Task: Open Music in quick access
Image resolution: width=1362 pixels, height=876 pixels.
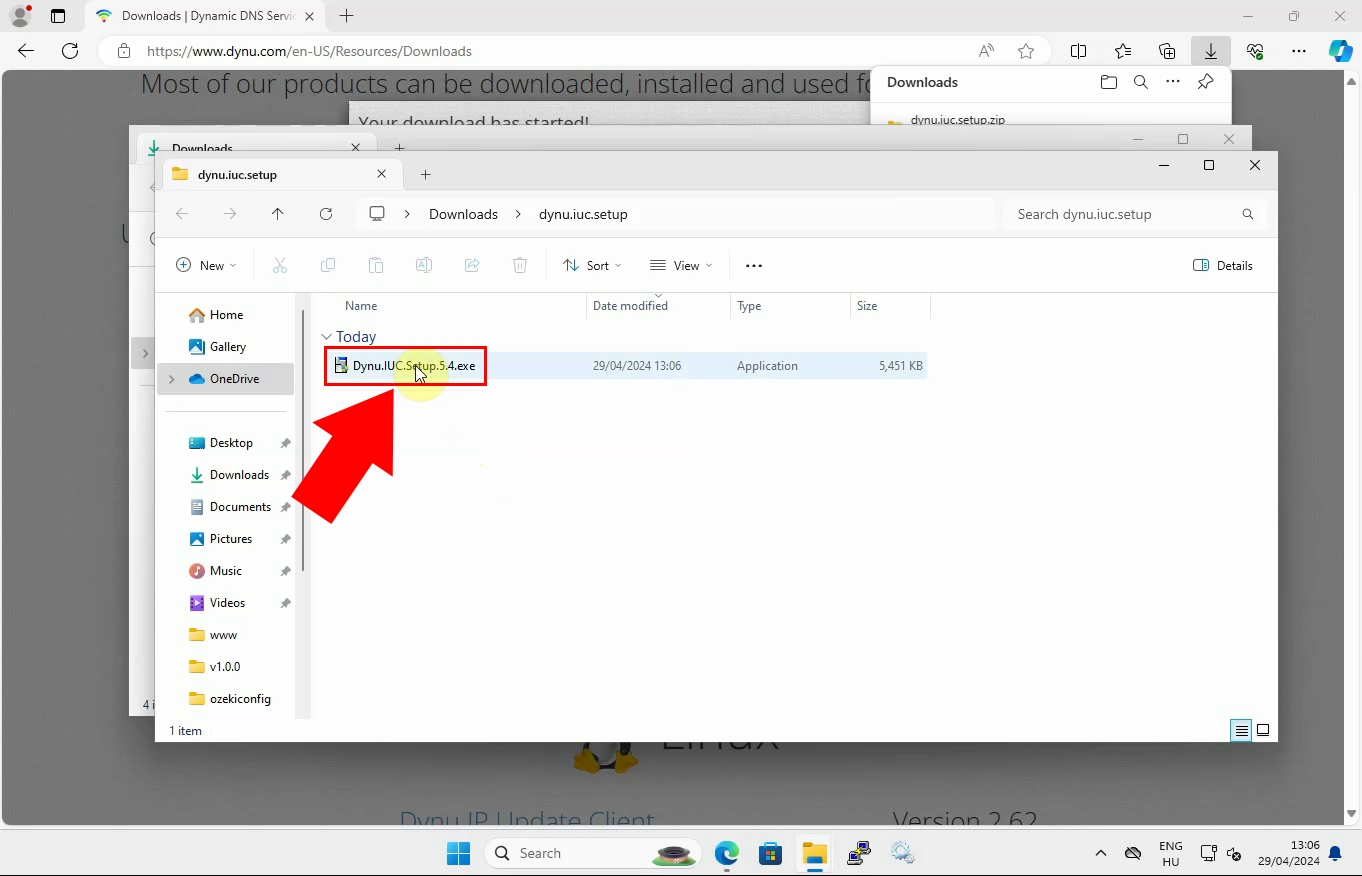Action: click(x=226, y=571)
